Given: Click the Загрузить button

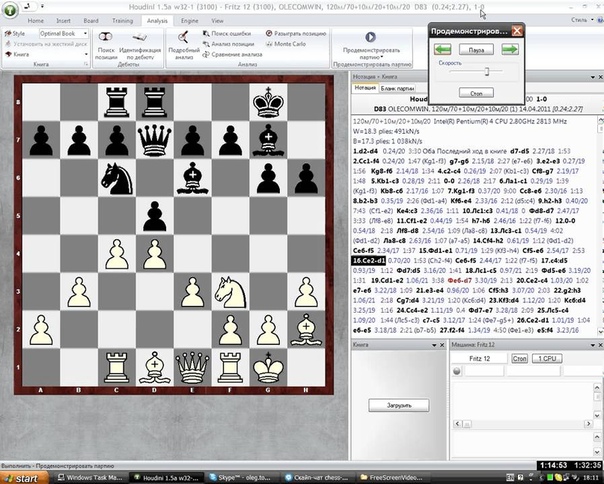Looking at the screenshot, I should [x=399, y=405].
